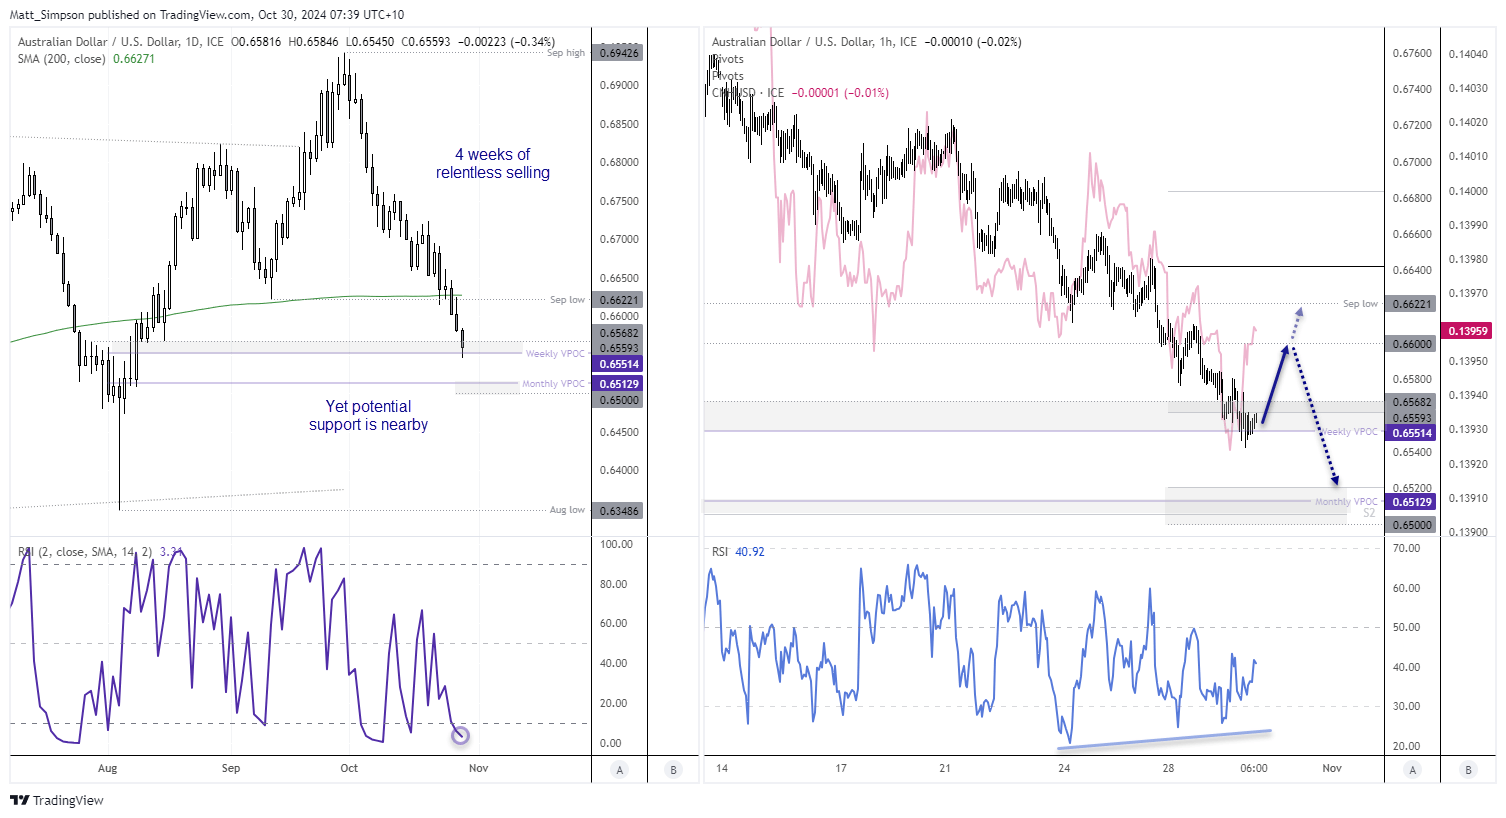Screen dimensions: 1506x818
Task: Click the 100.00 level on the daily RSI scale
Action: tap(616, 545)
